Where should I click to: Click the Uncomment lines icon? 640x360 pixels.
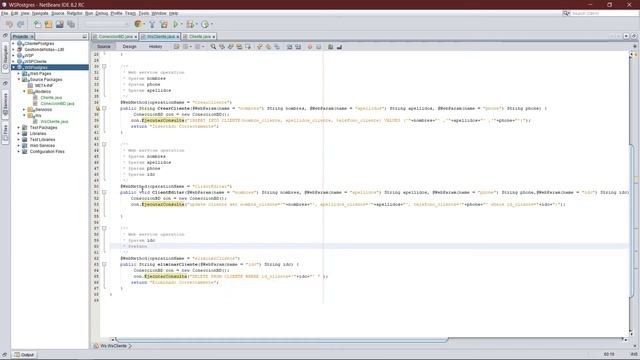(339, 47)
